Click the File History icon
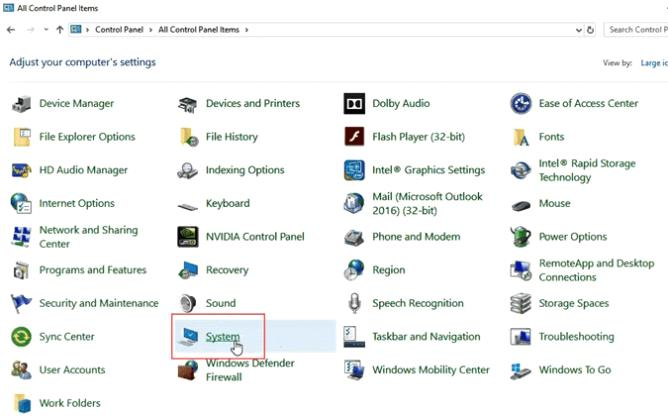Image resolution: width=668 pixels, height=417 pixels. [x=188, y=137]
